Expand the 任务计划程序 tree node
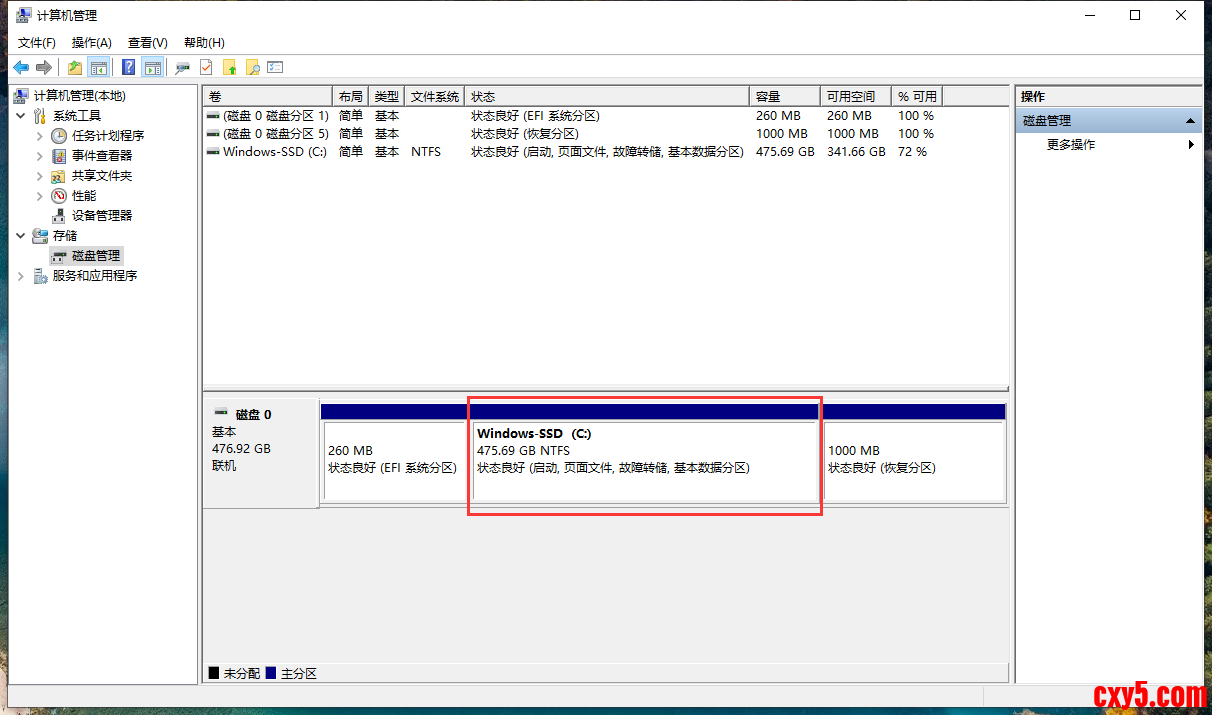 (40, 136)
